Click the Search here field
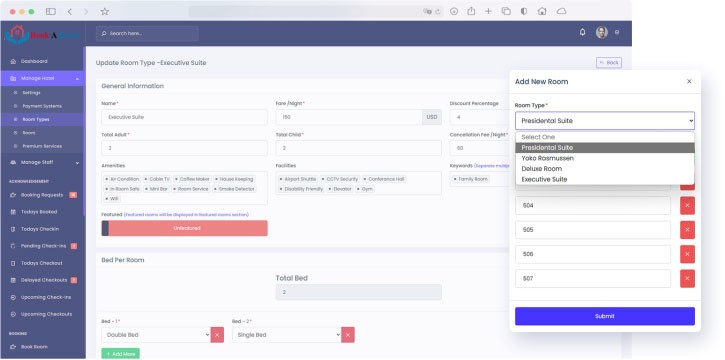This screenshot has height=360, width=725. tap(147, 33)
